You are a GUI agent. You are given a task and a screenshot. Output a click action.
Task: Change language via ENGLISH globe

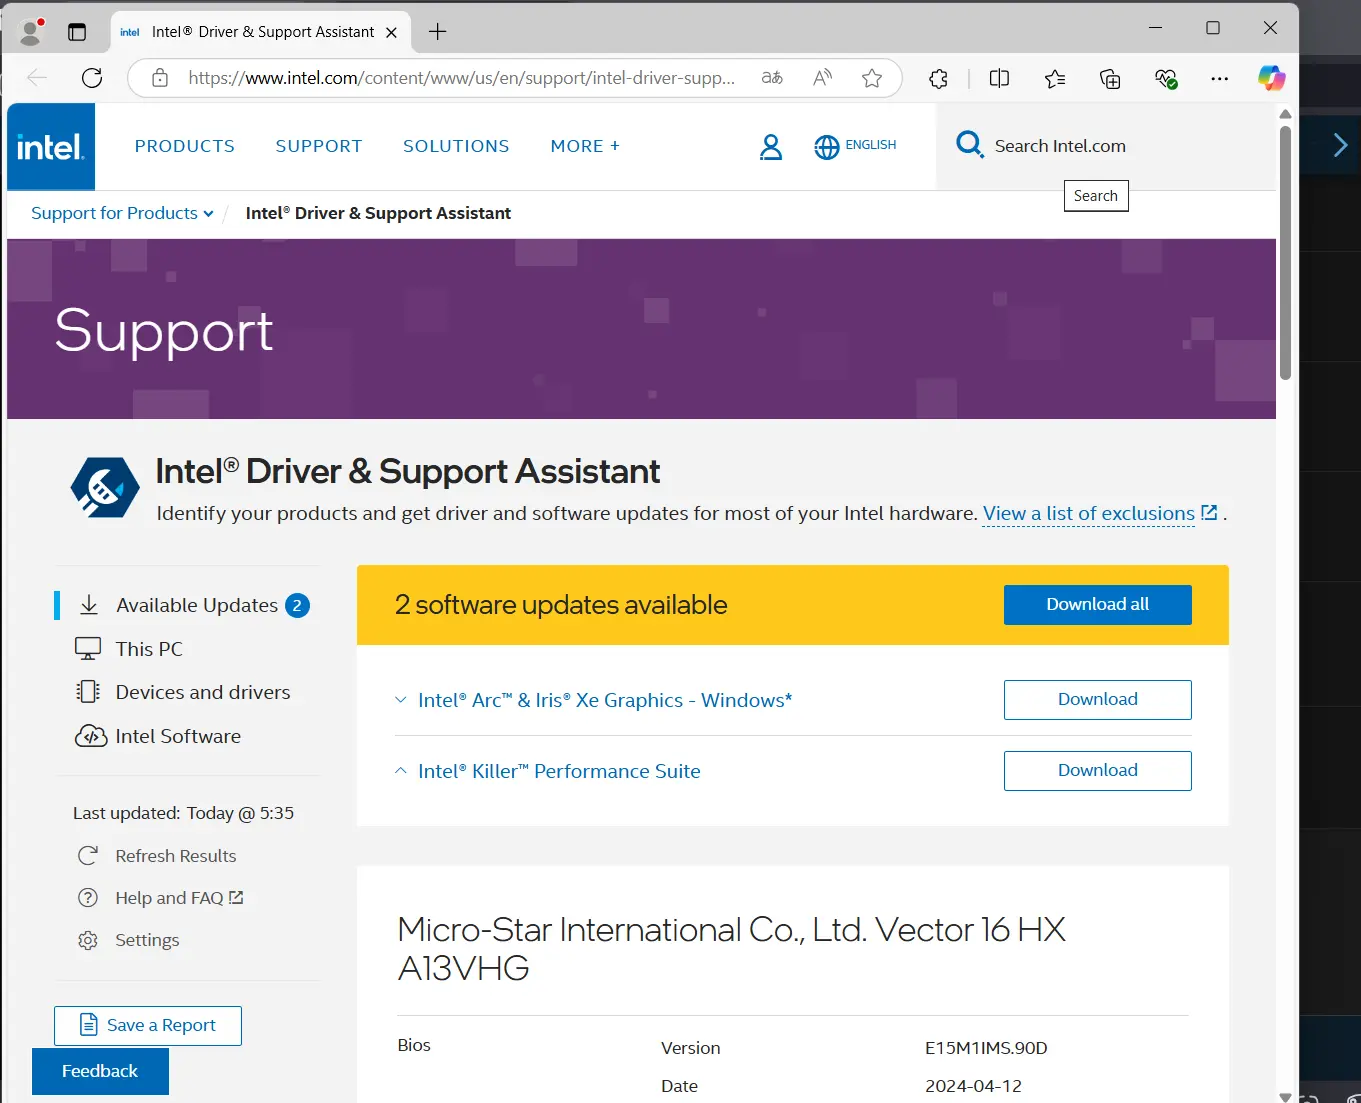855,146
